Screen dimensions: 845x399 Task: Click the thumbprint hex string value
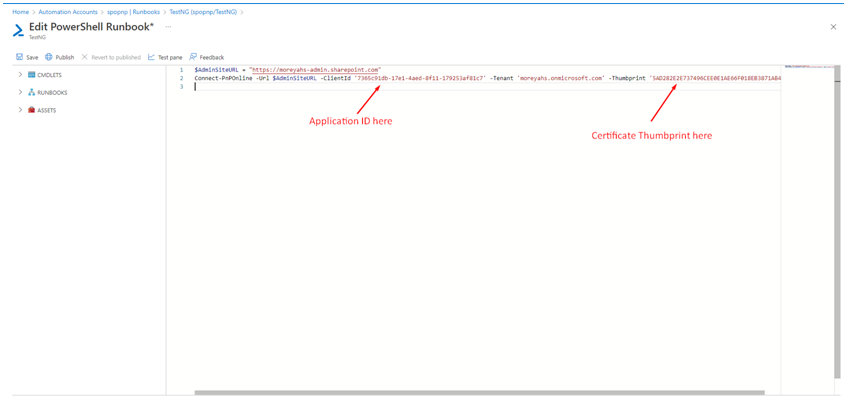click(715, 78)
